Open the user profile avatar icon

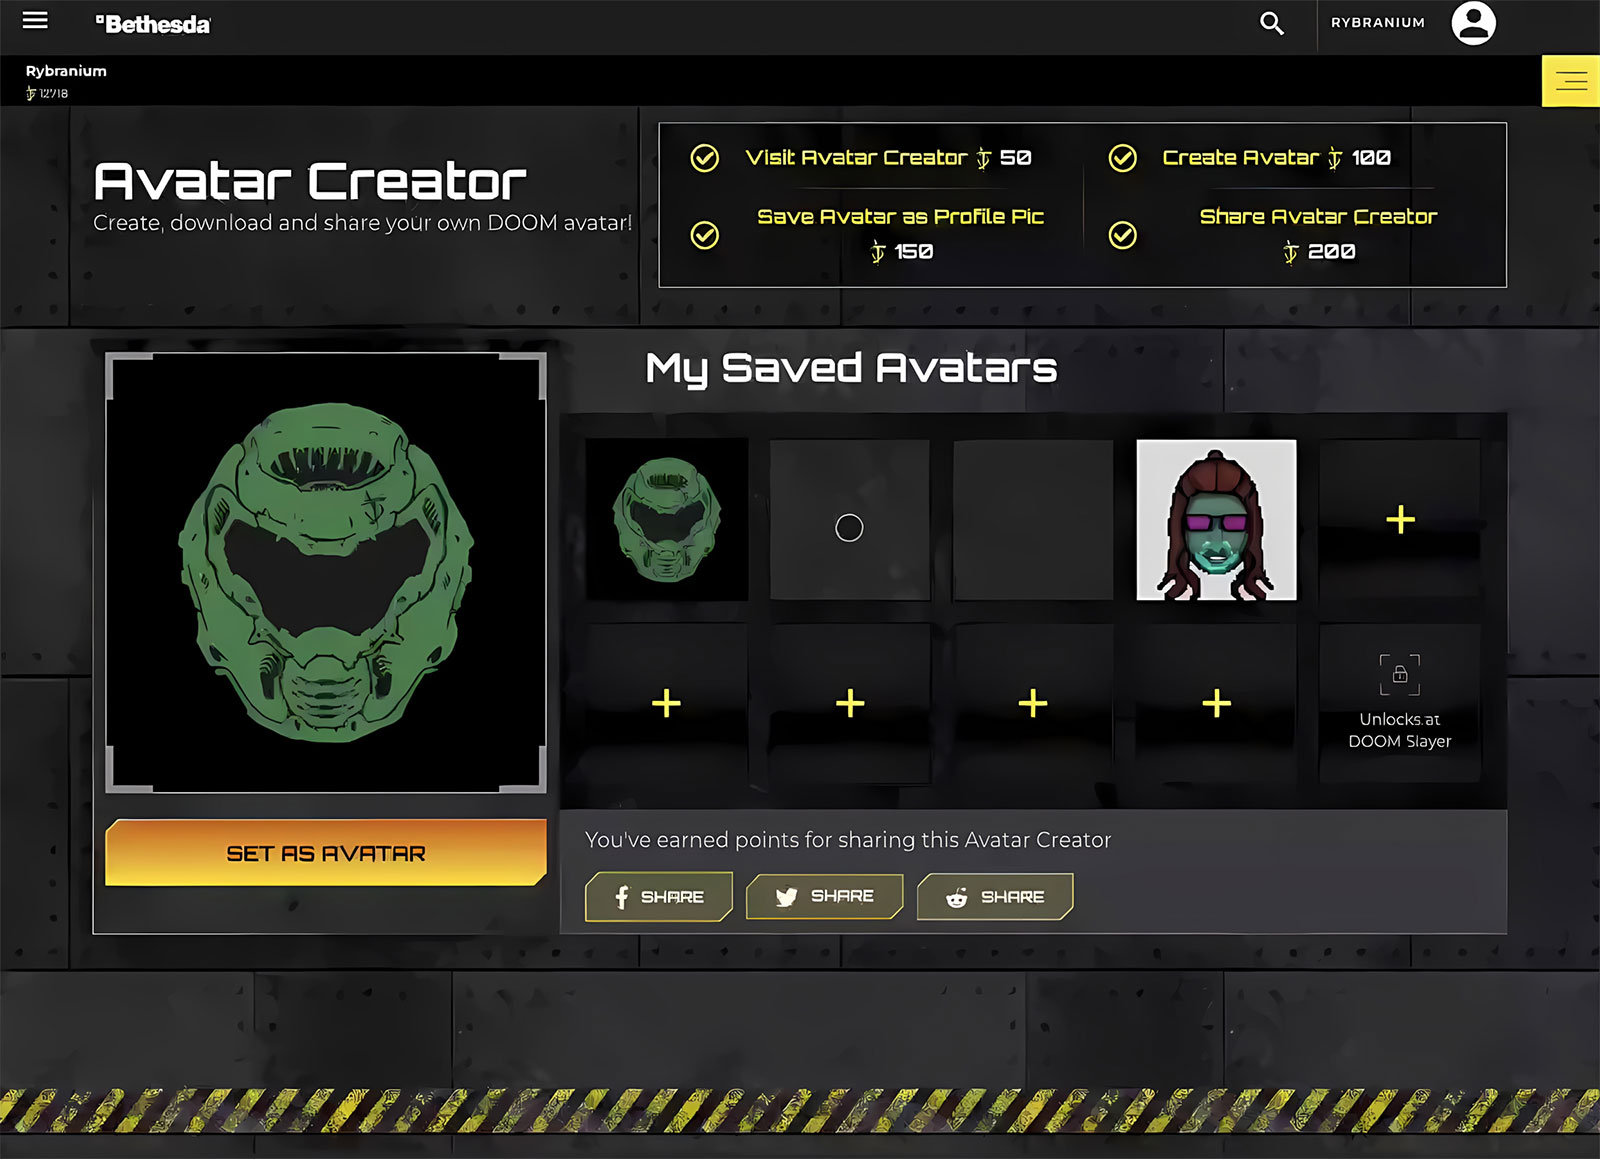(x=1473, y=23)
